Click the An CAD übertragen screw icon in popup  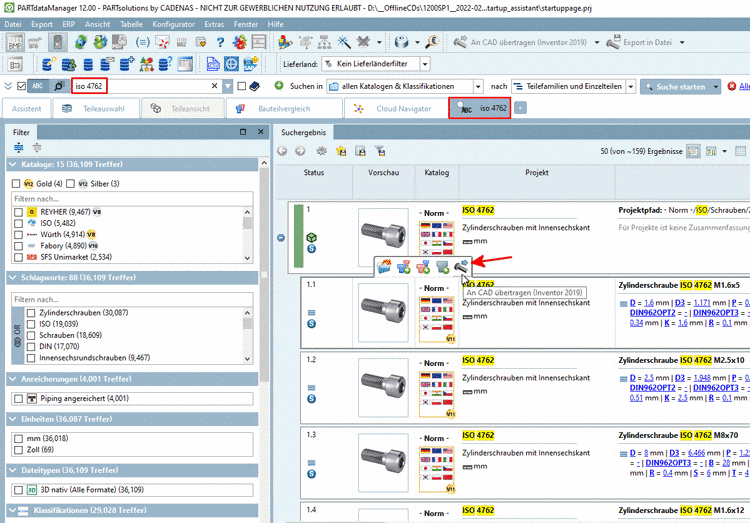461,267
